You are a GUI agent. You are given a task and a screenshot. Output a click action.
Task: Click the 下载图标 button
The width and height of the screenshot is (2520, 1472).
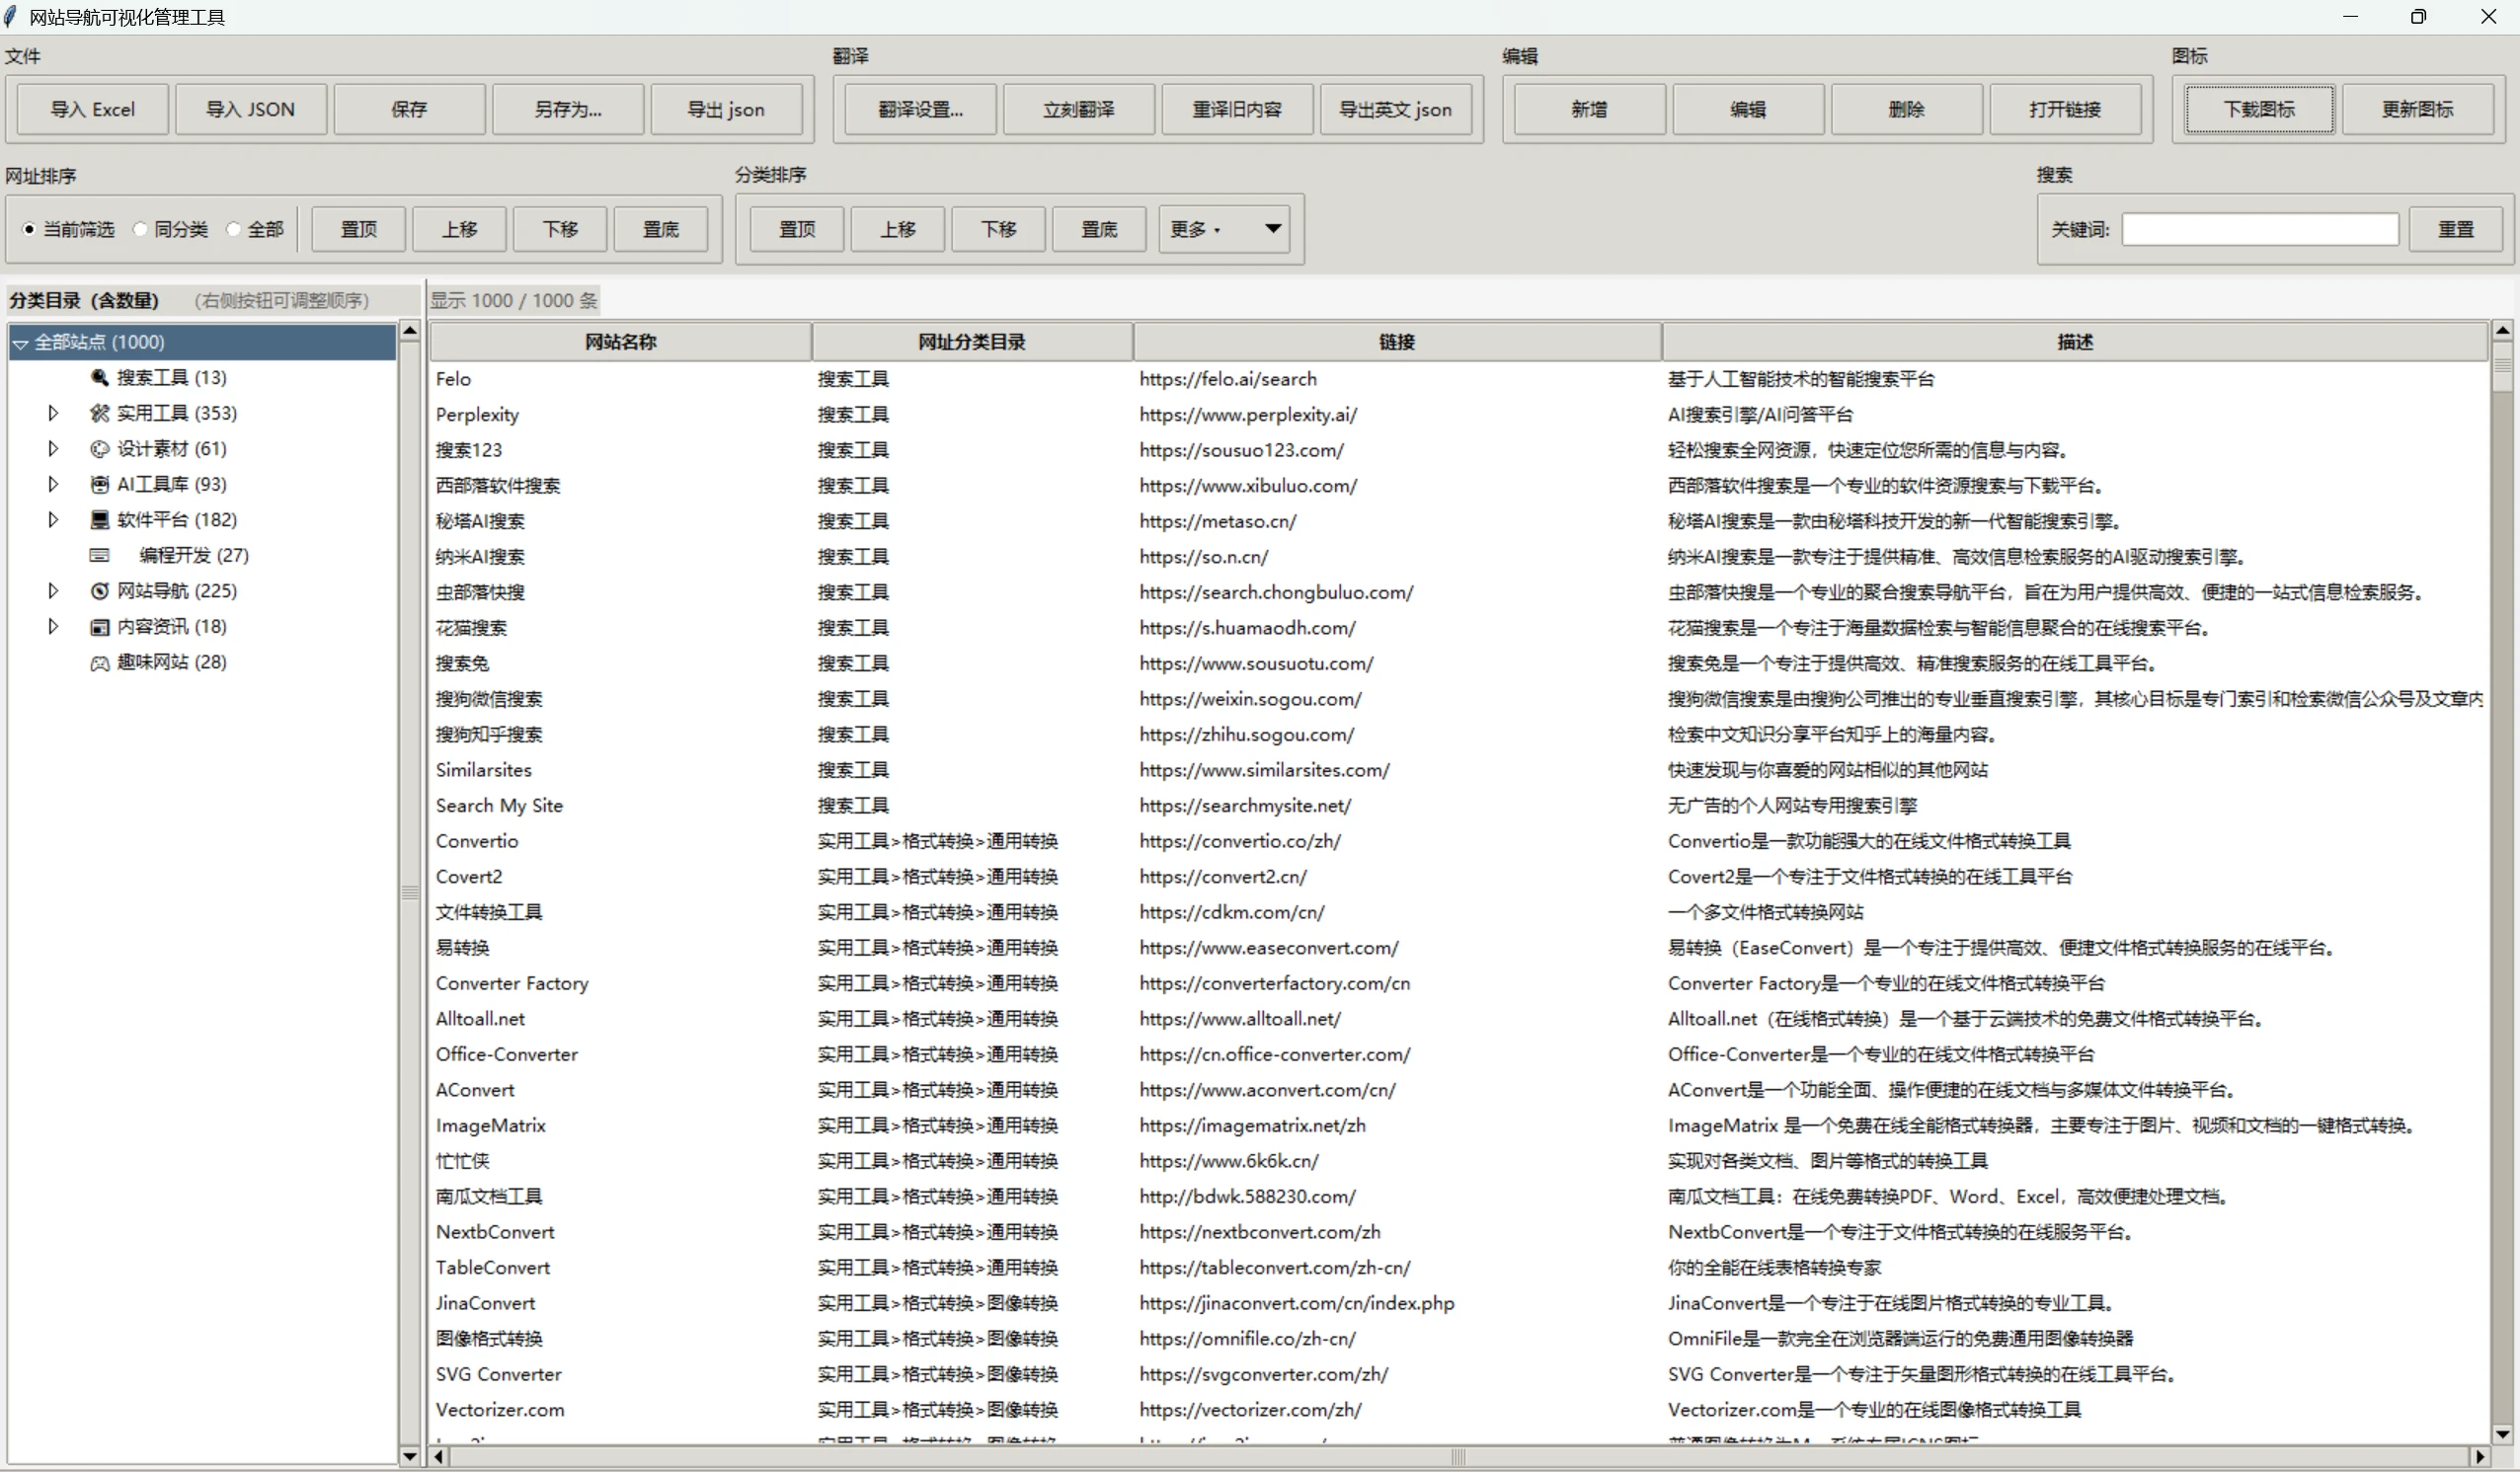[2260, 109]
